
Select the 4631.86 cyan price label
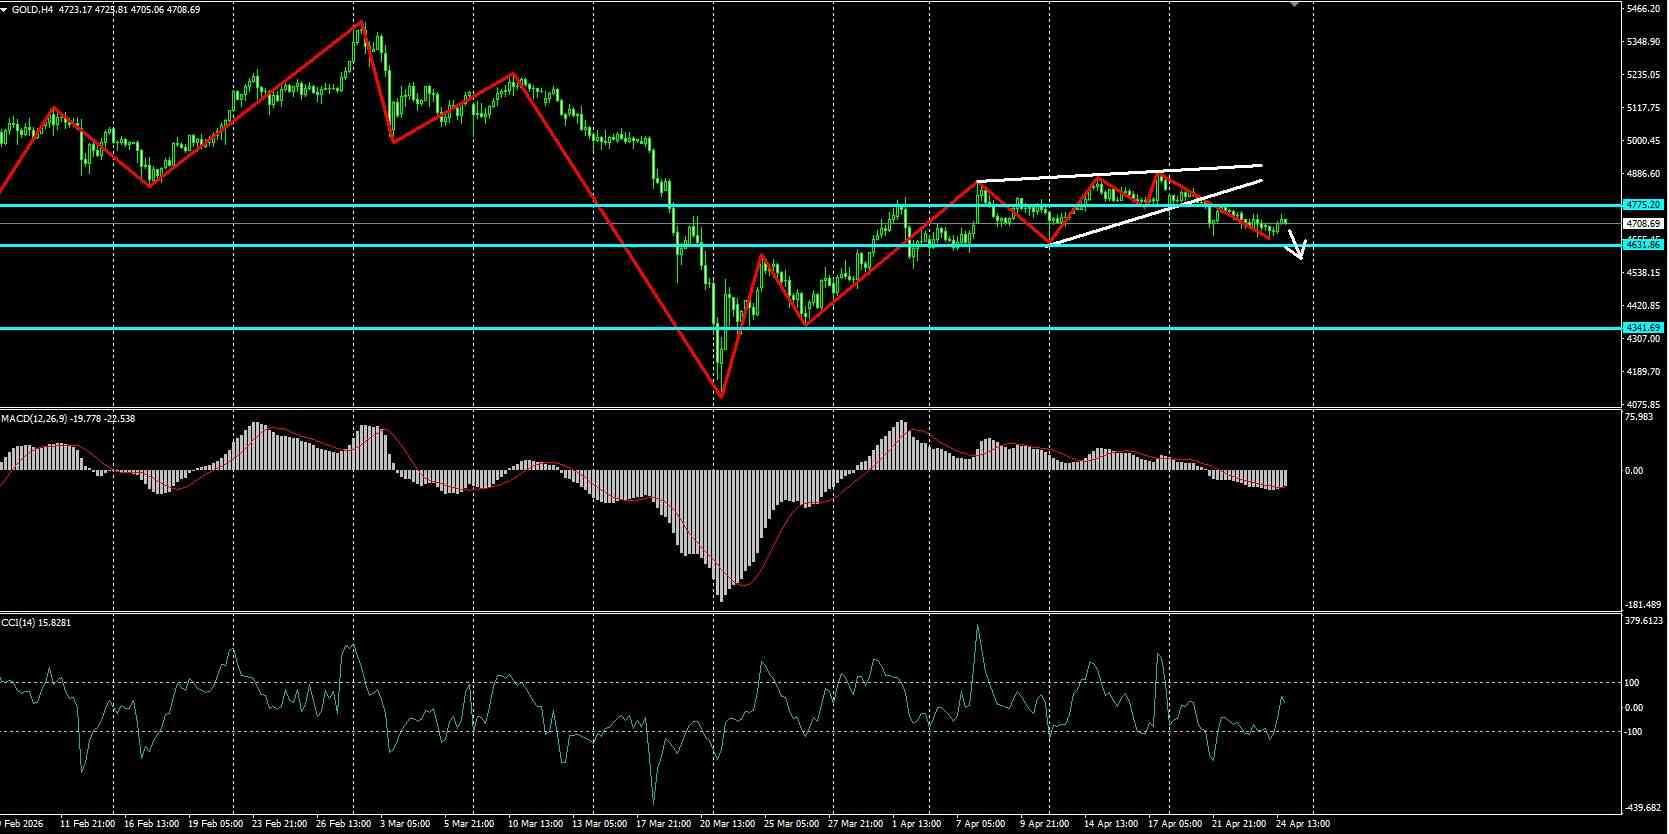pos(1643,245)
